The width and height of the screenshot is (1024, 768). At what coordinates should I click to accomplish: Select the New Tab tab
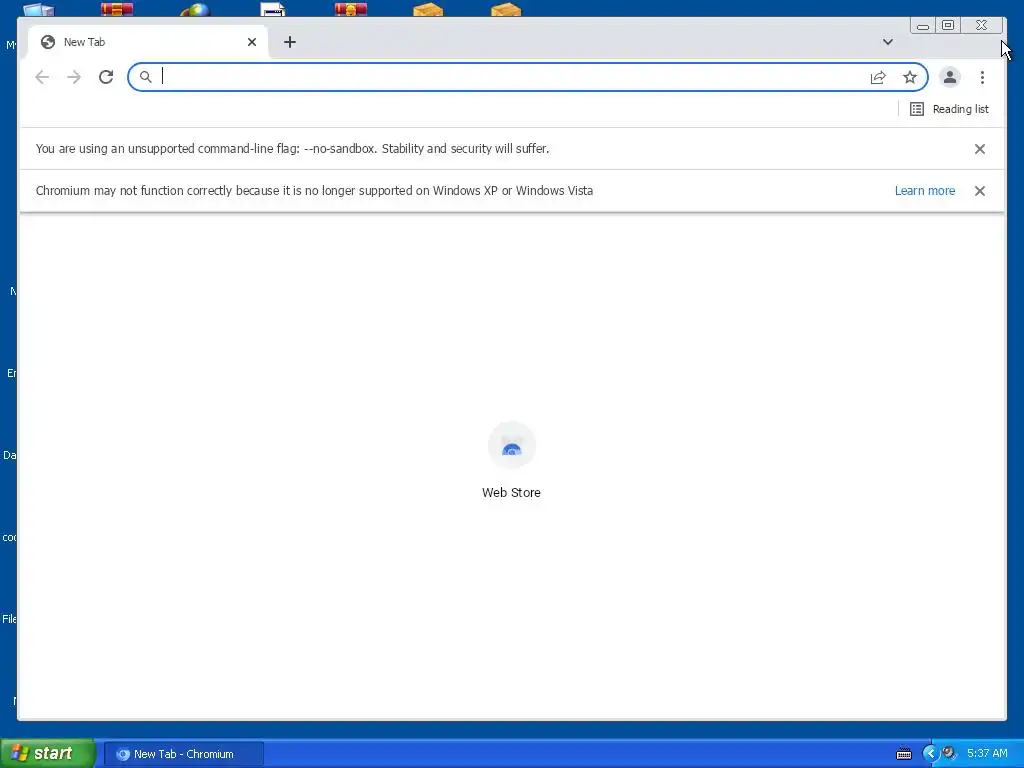pyautogui.click(x=148, y=42)
